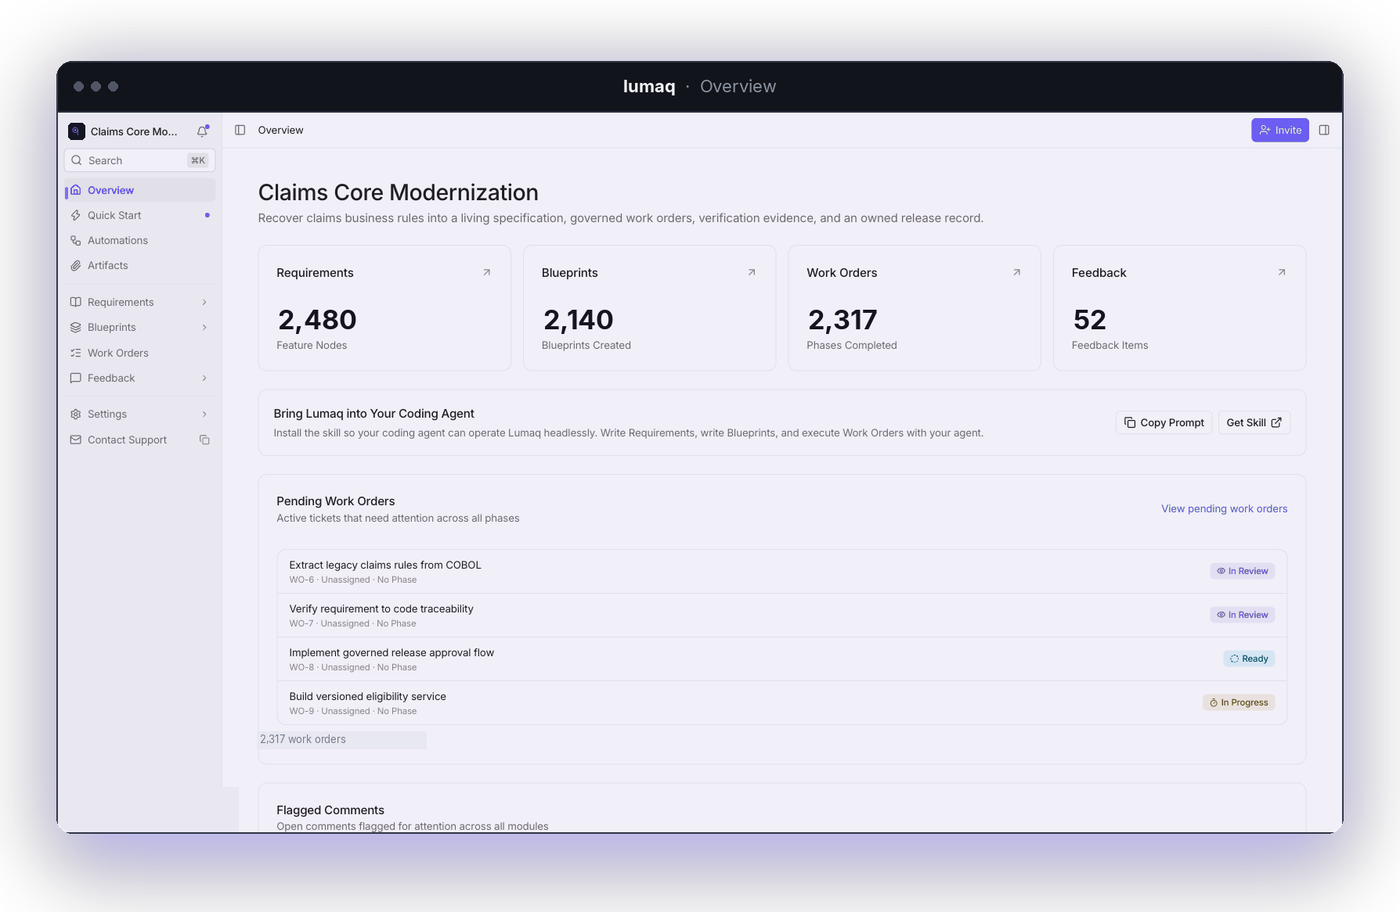Open work order Build versioned eligibility service

[x=782, y=703]
